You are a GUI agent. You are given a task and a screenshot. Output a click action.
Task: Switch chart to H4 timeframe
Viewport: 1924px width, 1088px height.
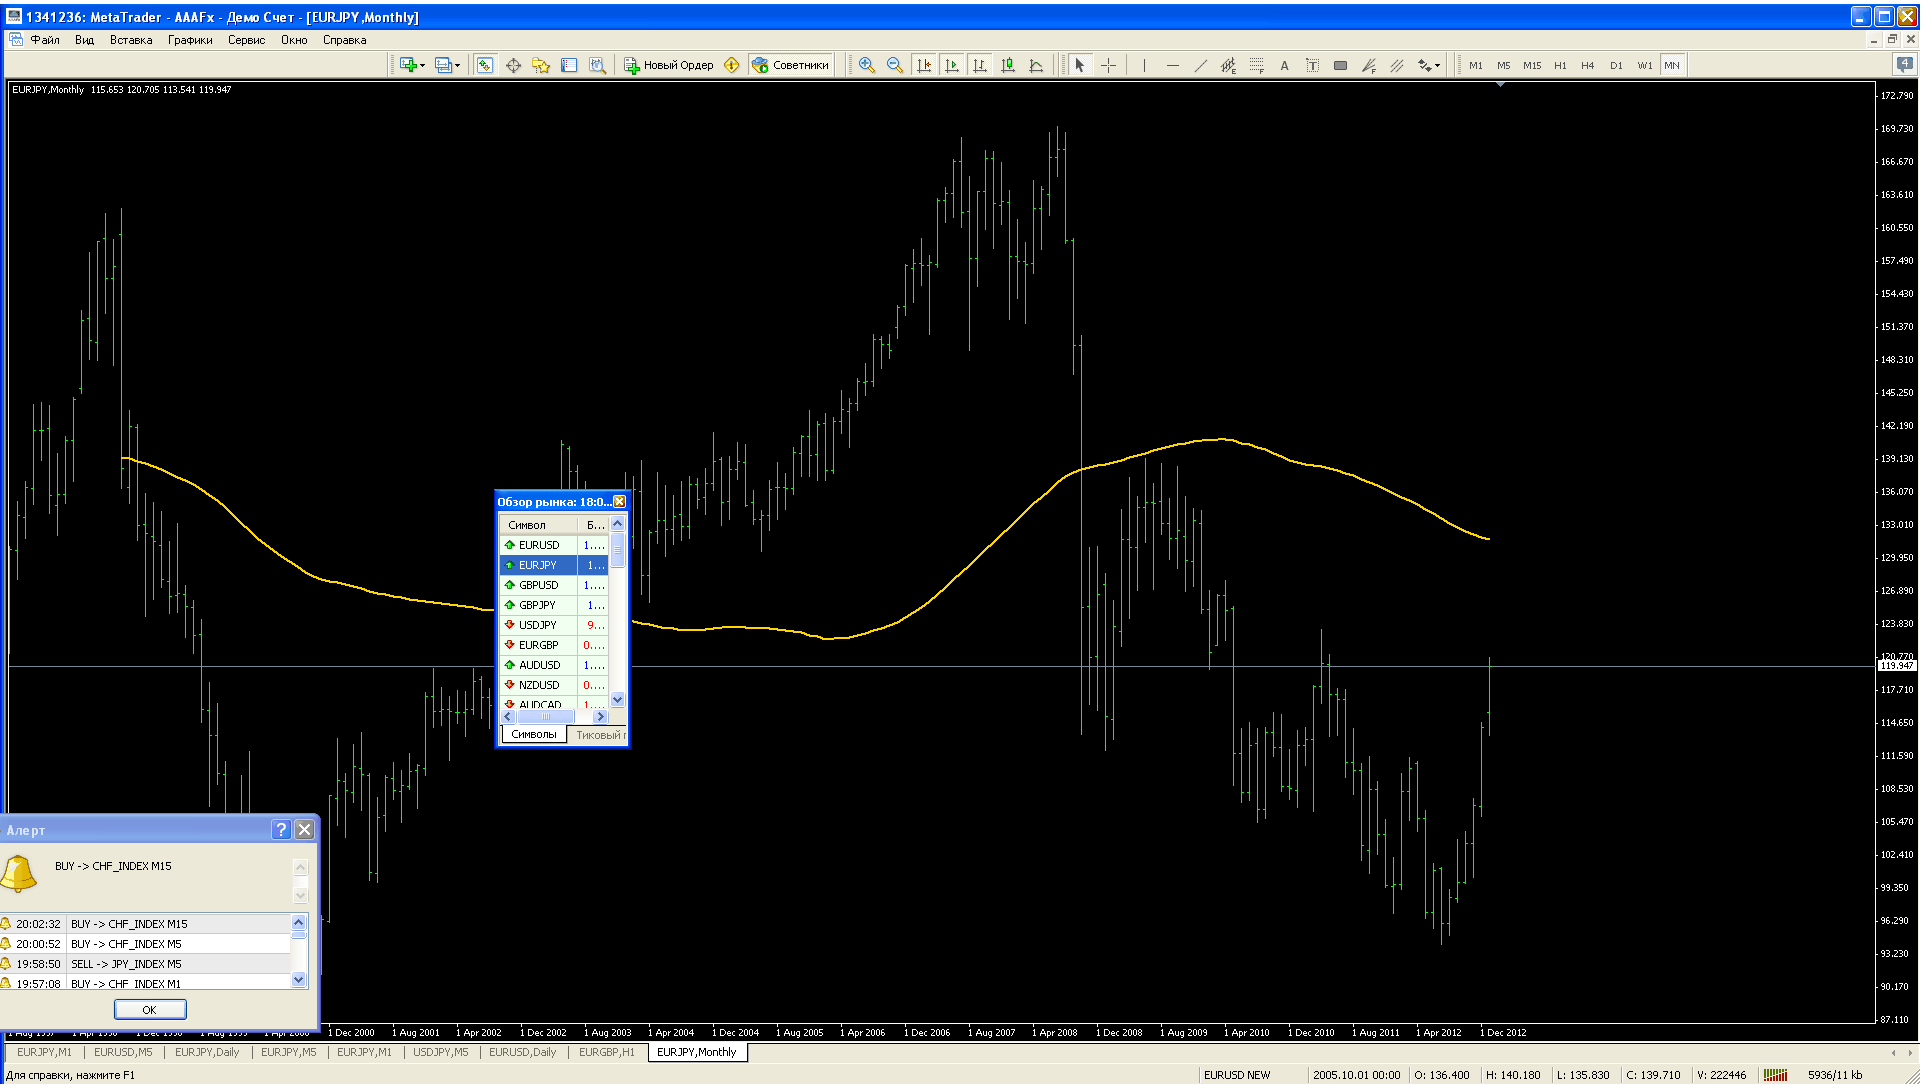click(x=1587, y=66)
